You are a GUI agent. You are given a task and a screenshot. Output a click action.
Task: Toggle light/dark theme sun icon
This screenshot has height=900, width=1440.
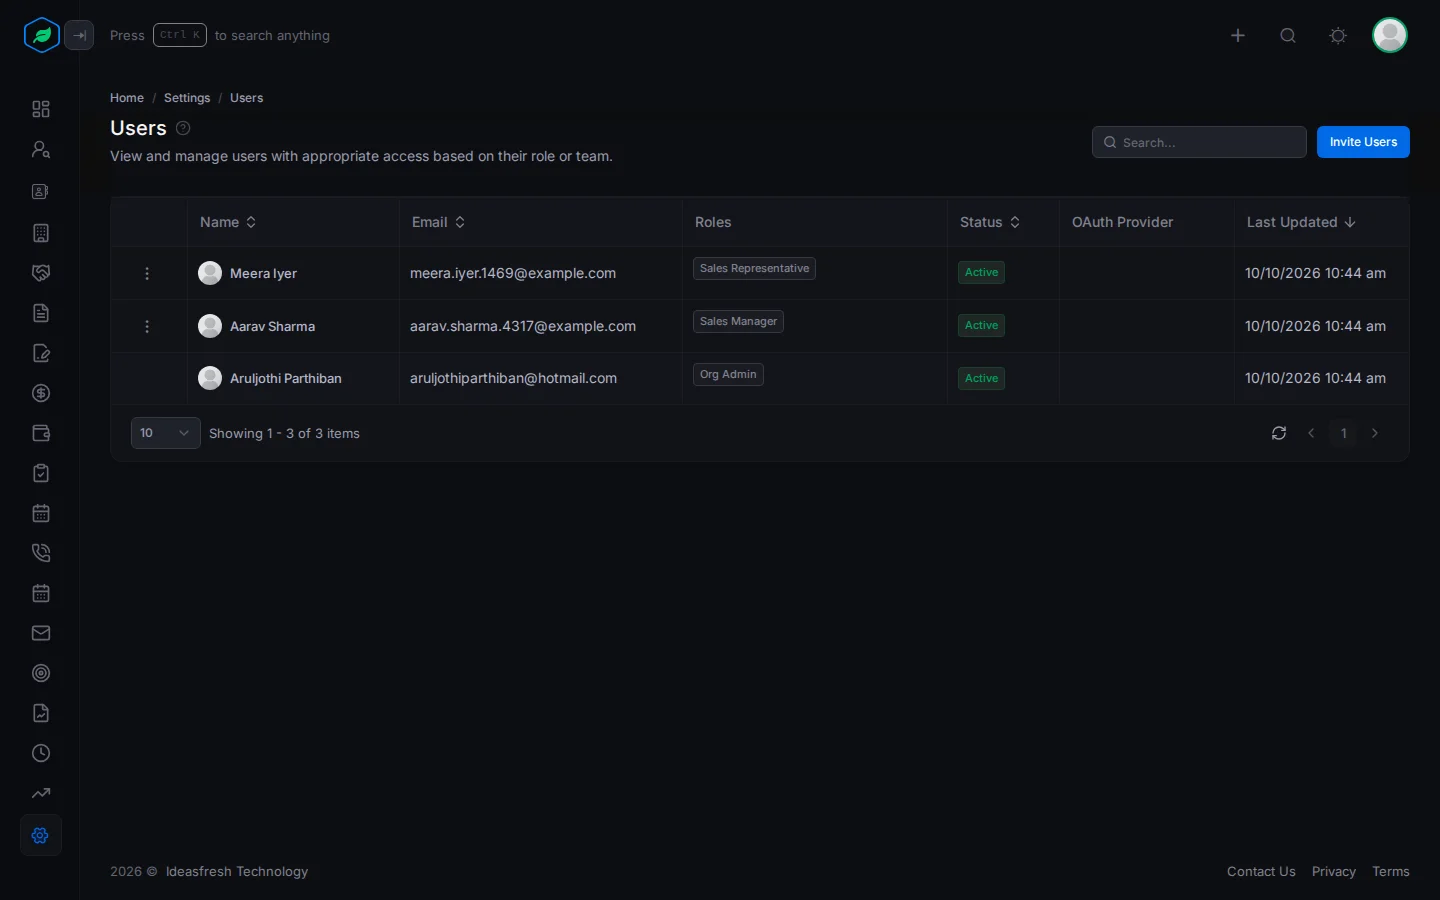click(1338, 35)
